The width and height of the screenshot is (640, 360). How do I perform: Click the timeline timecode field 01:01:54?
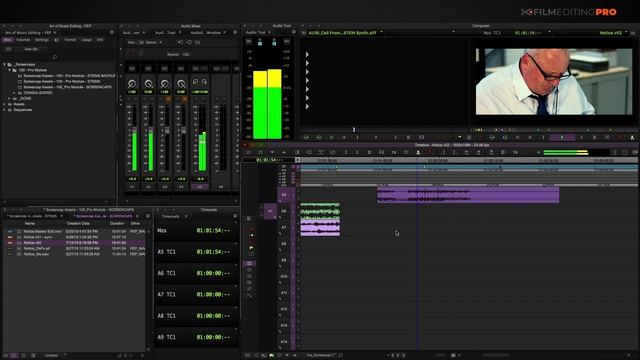pyautogui.click(x=269, y=160)
